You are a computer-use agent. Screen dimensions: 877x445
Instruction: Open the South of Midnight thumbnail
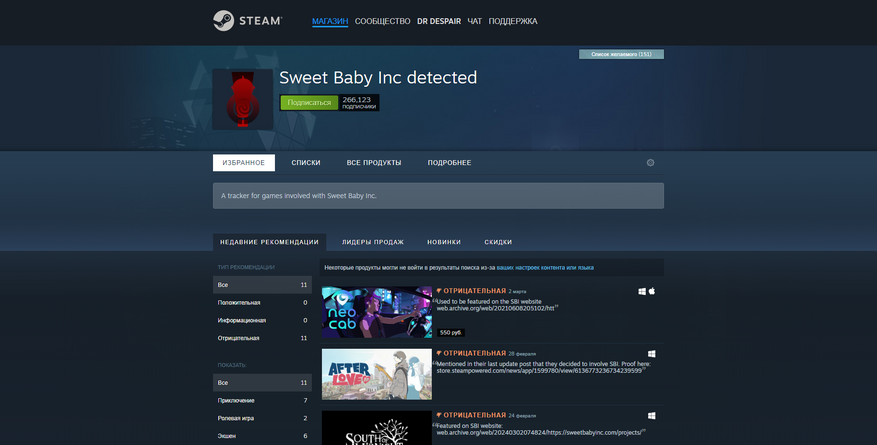point(377,428)
